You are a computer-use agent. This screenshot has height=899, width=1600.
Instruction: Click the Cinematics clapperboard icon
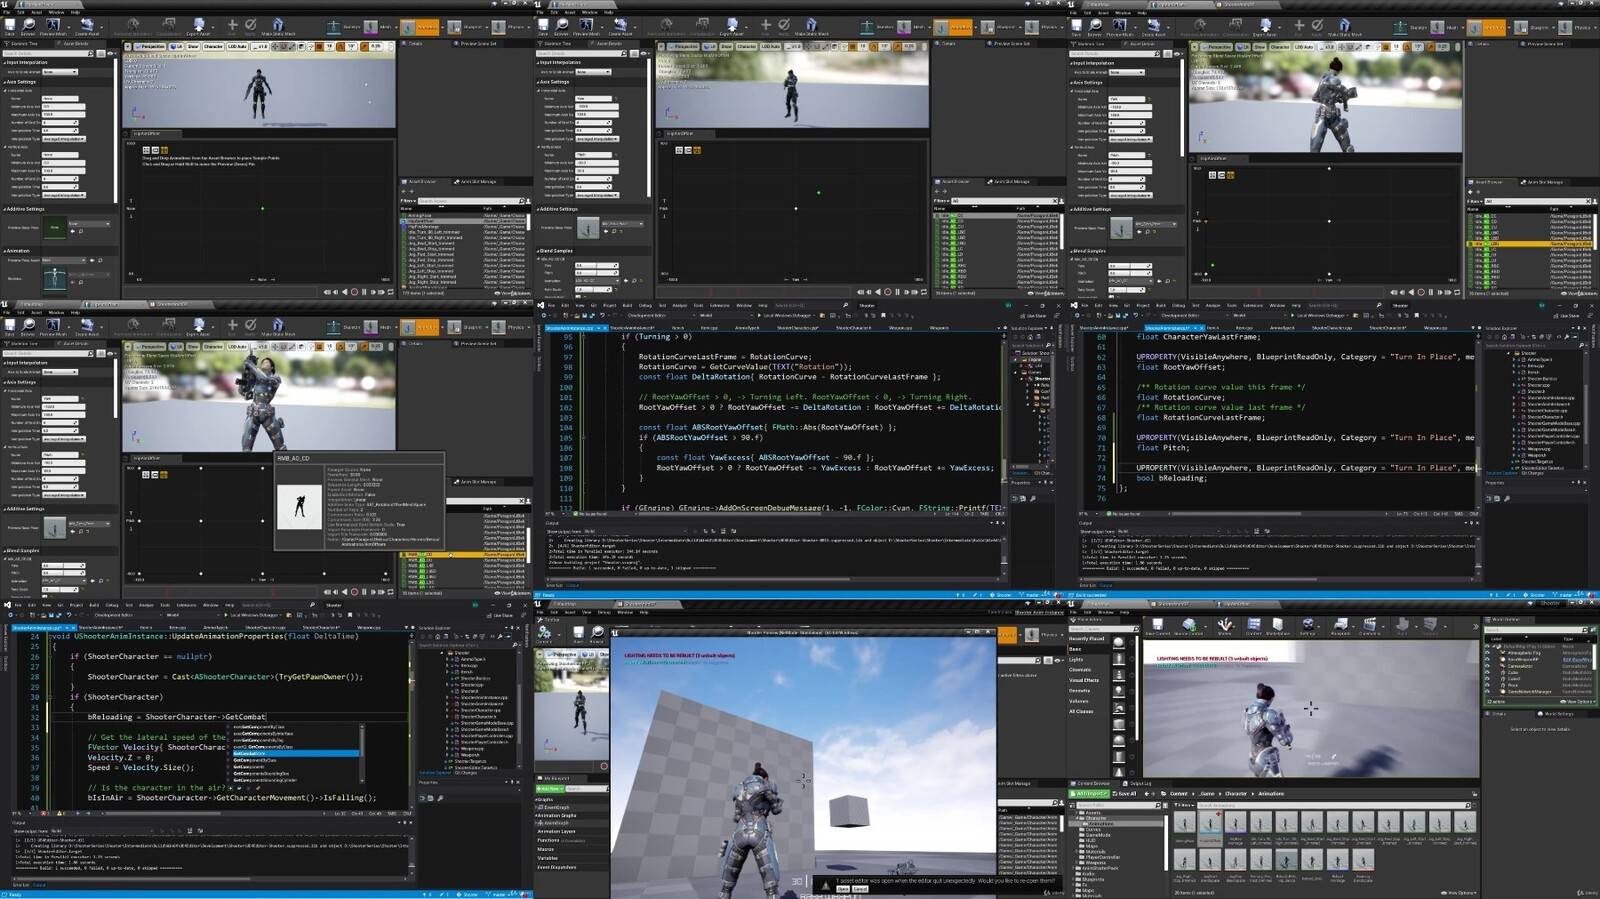pos(1370,624)
